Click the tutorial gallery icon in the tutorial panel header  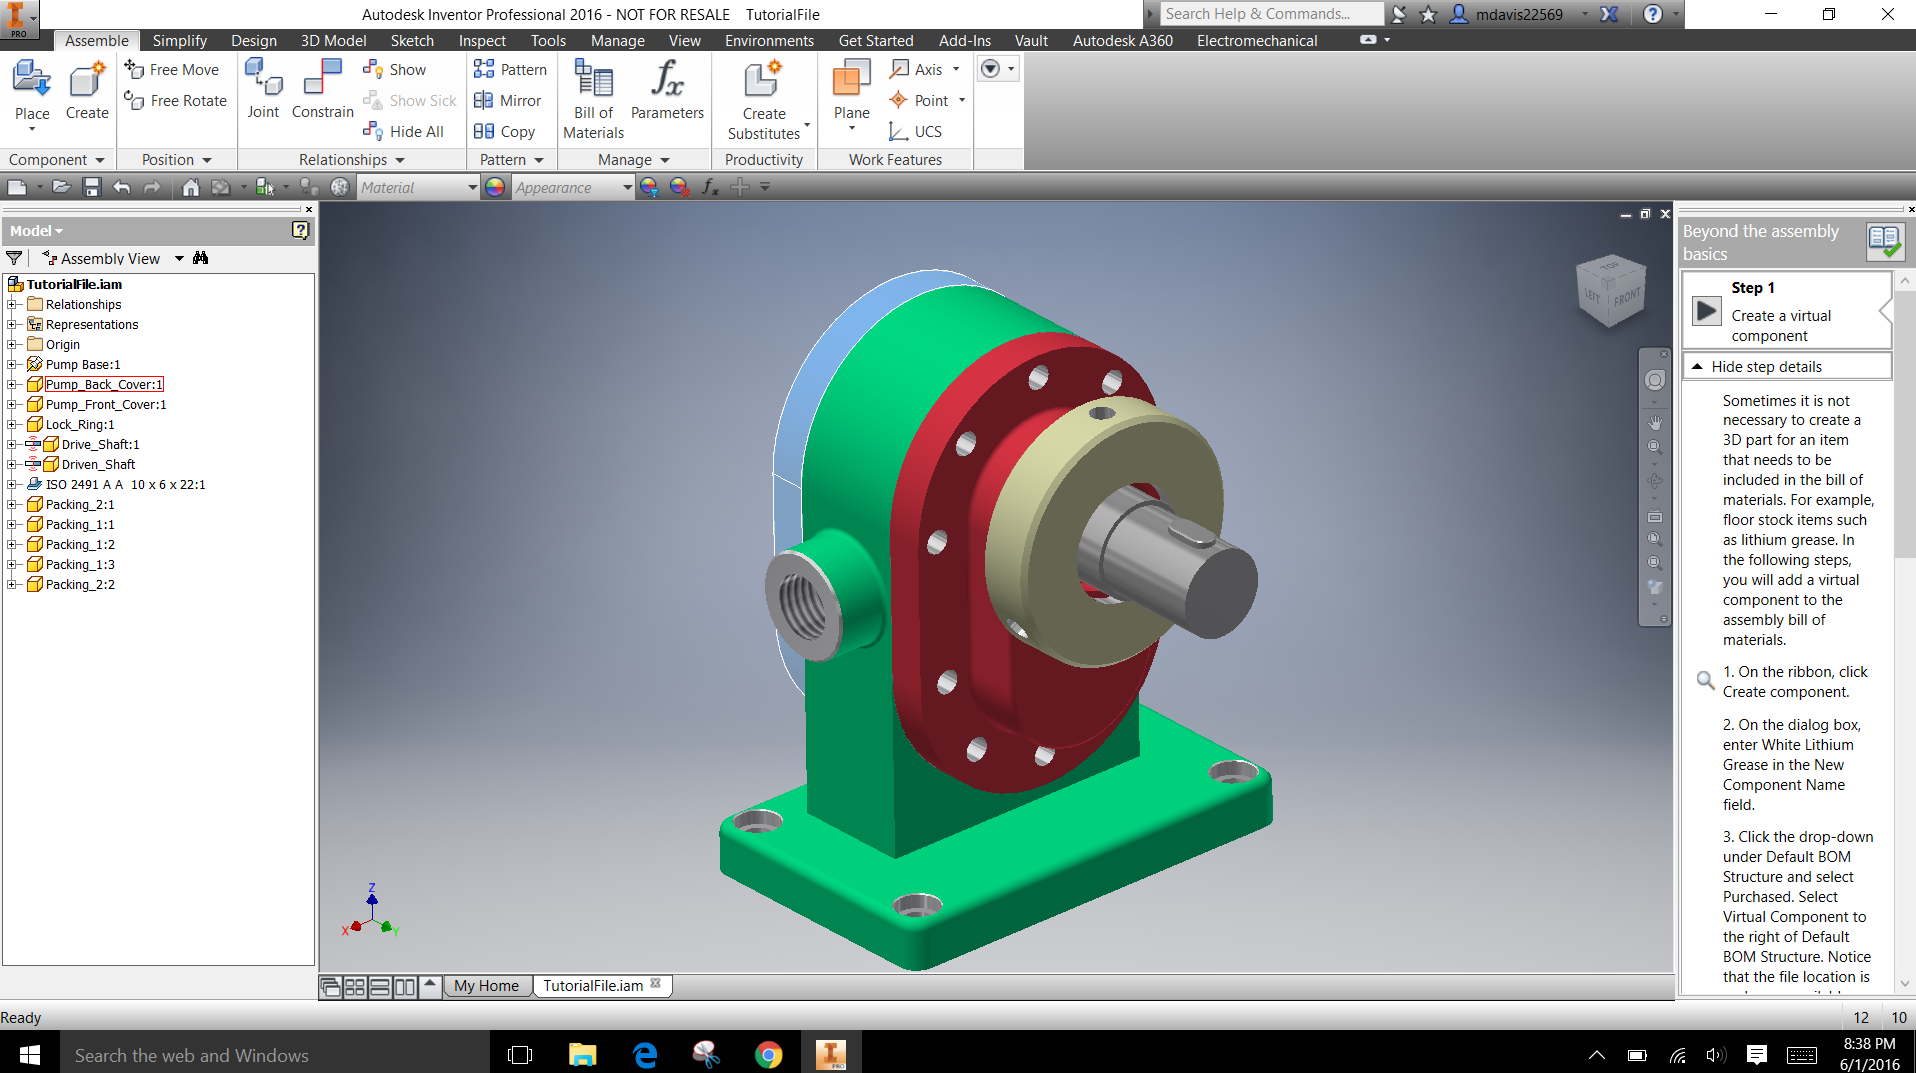click(1885, 242)
